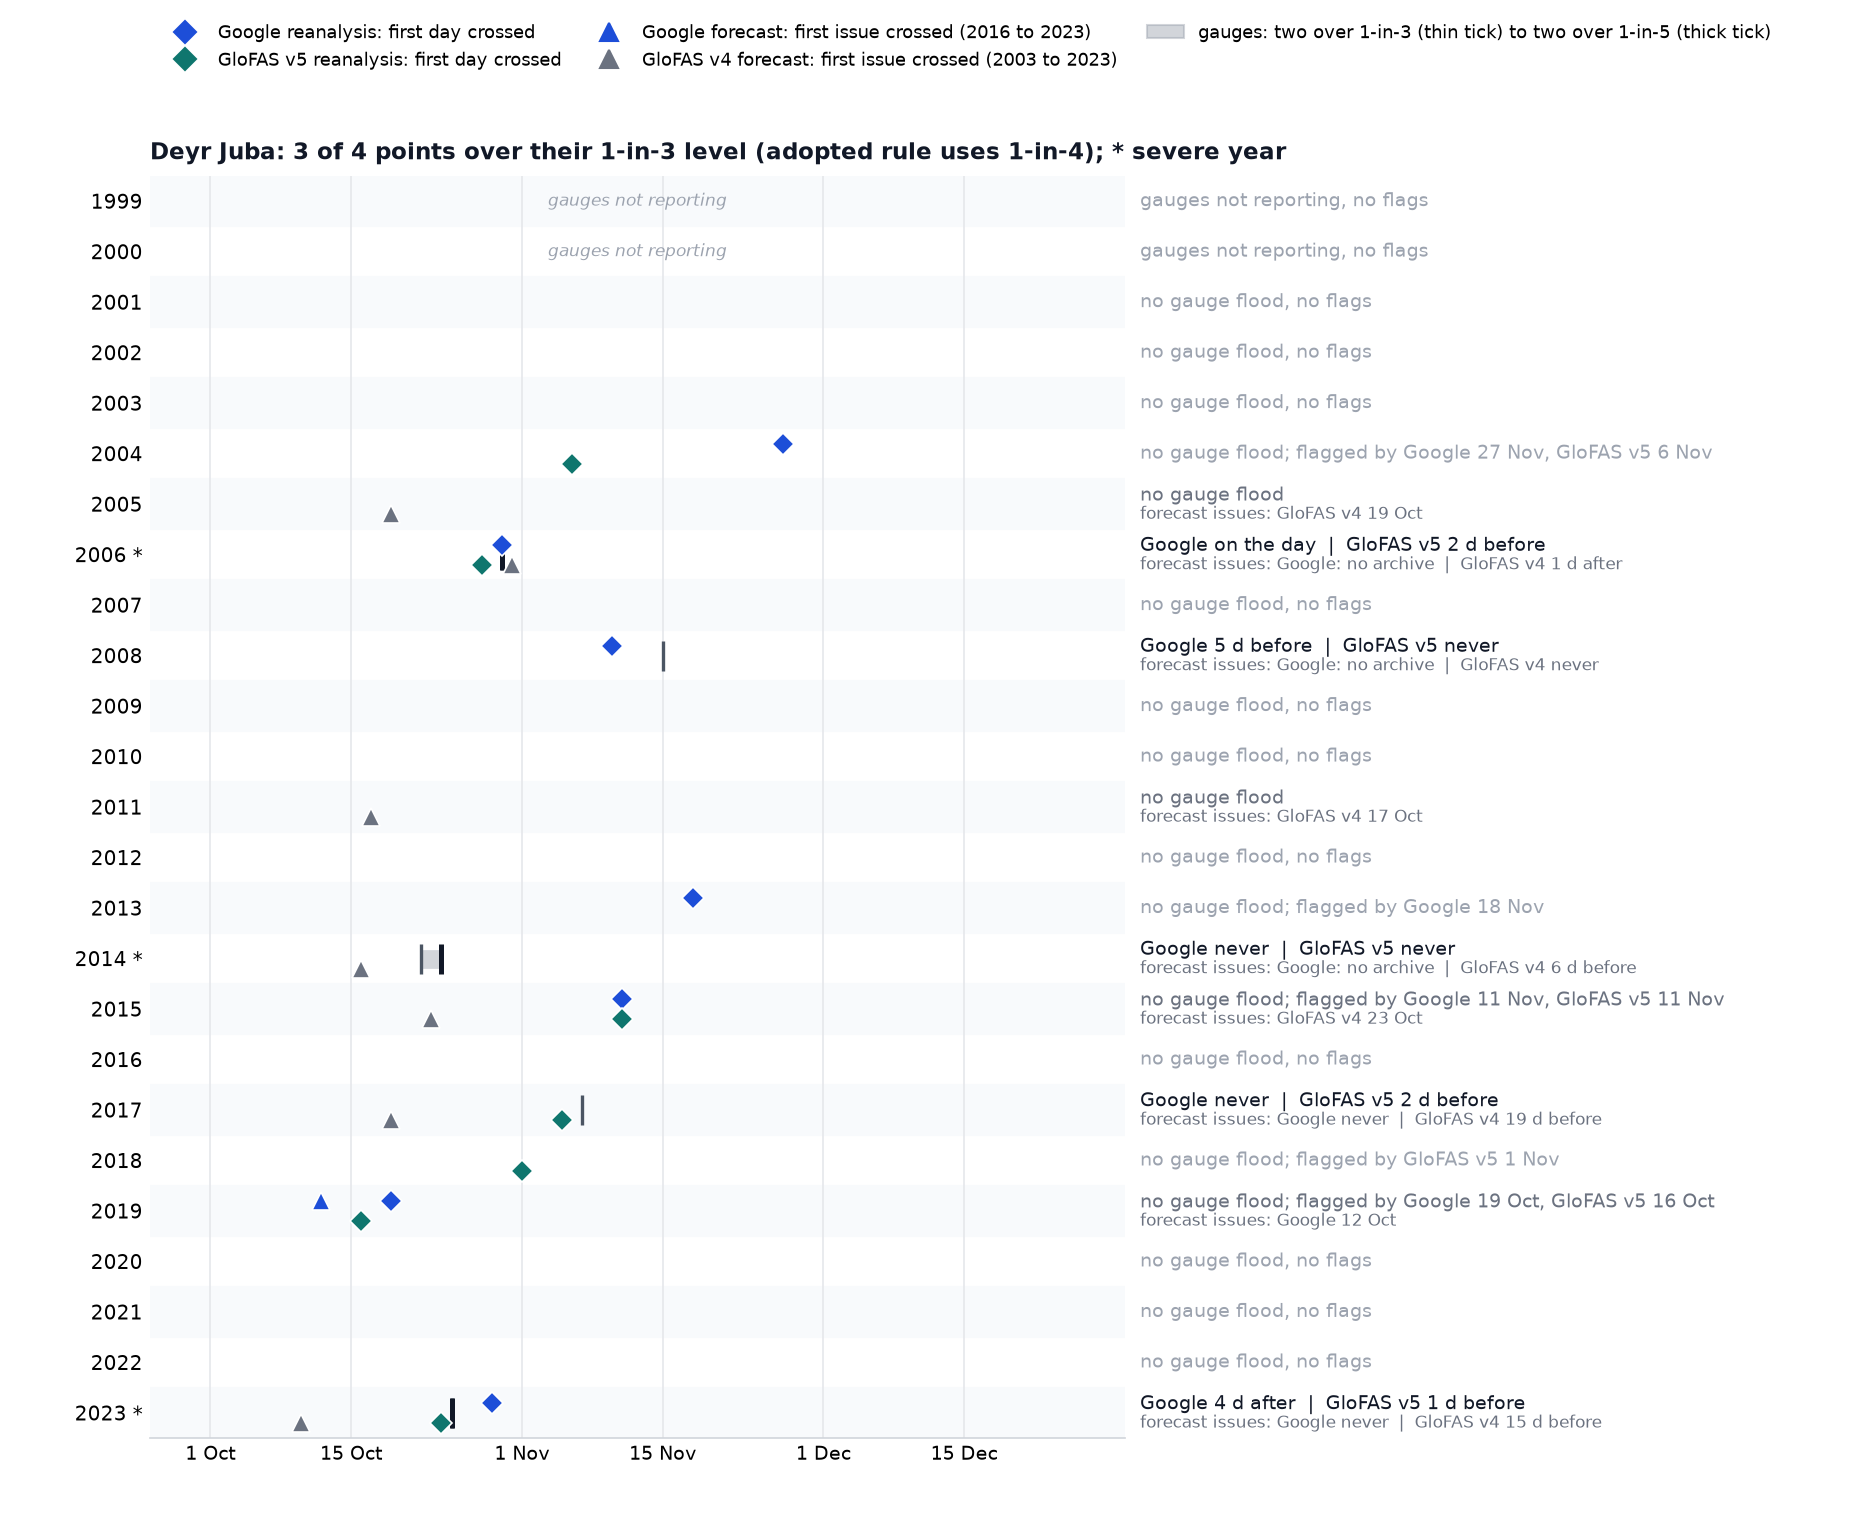The image size is (1875, 1530).
Task: Click the gauges gray bar legend swatch
Action: coord(1165,32)
